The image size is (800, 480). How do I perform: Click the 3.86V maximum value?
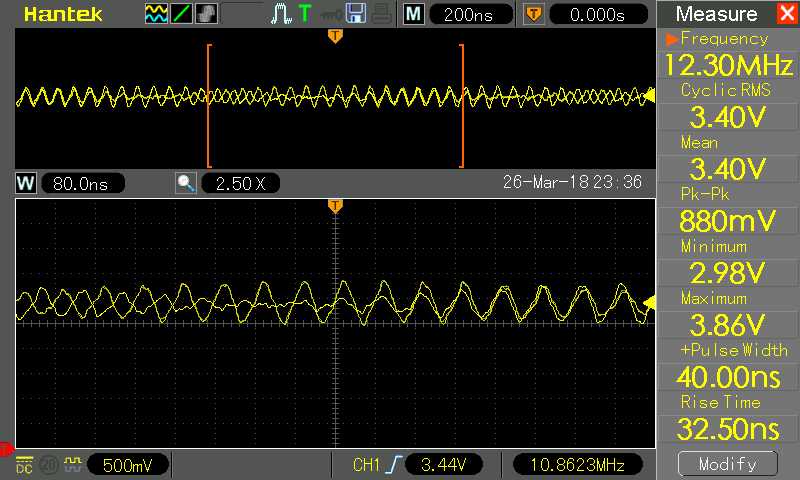[x=728, y=325]
